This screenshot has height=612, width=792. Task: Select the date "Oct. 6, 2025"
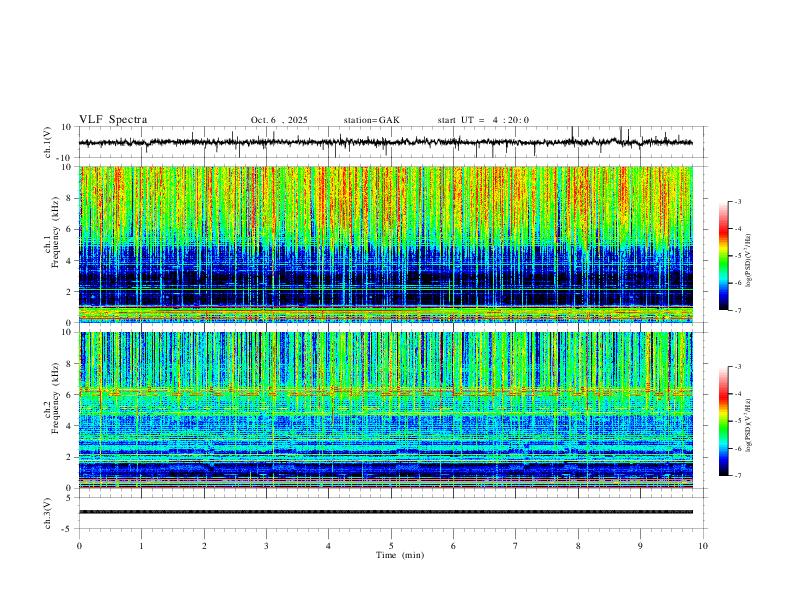pos(279,120)
